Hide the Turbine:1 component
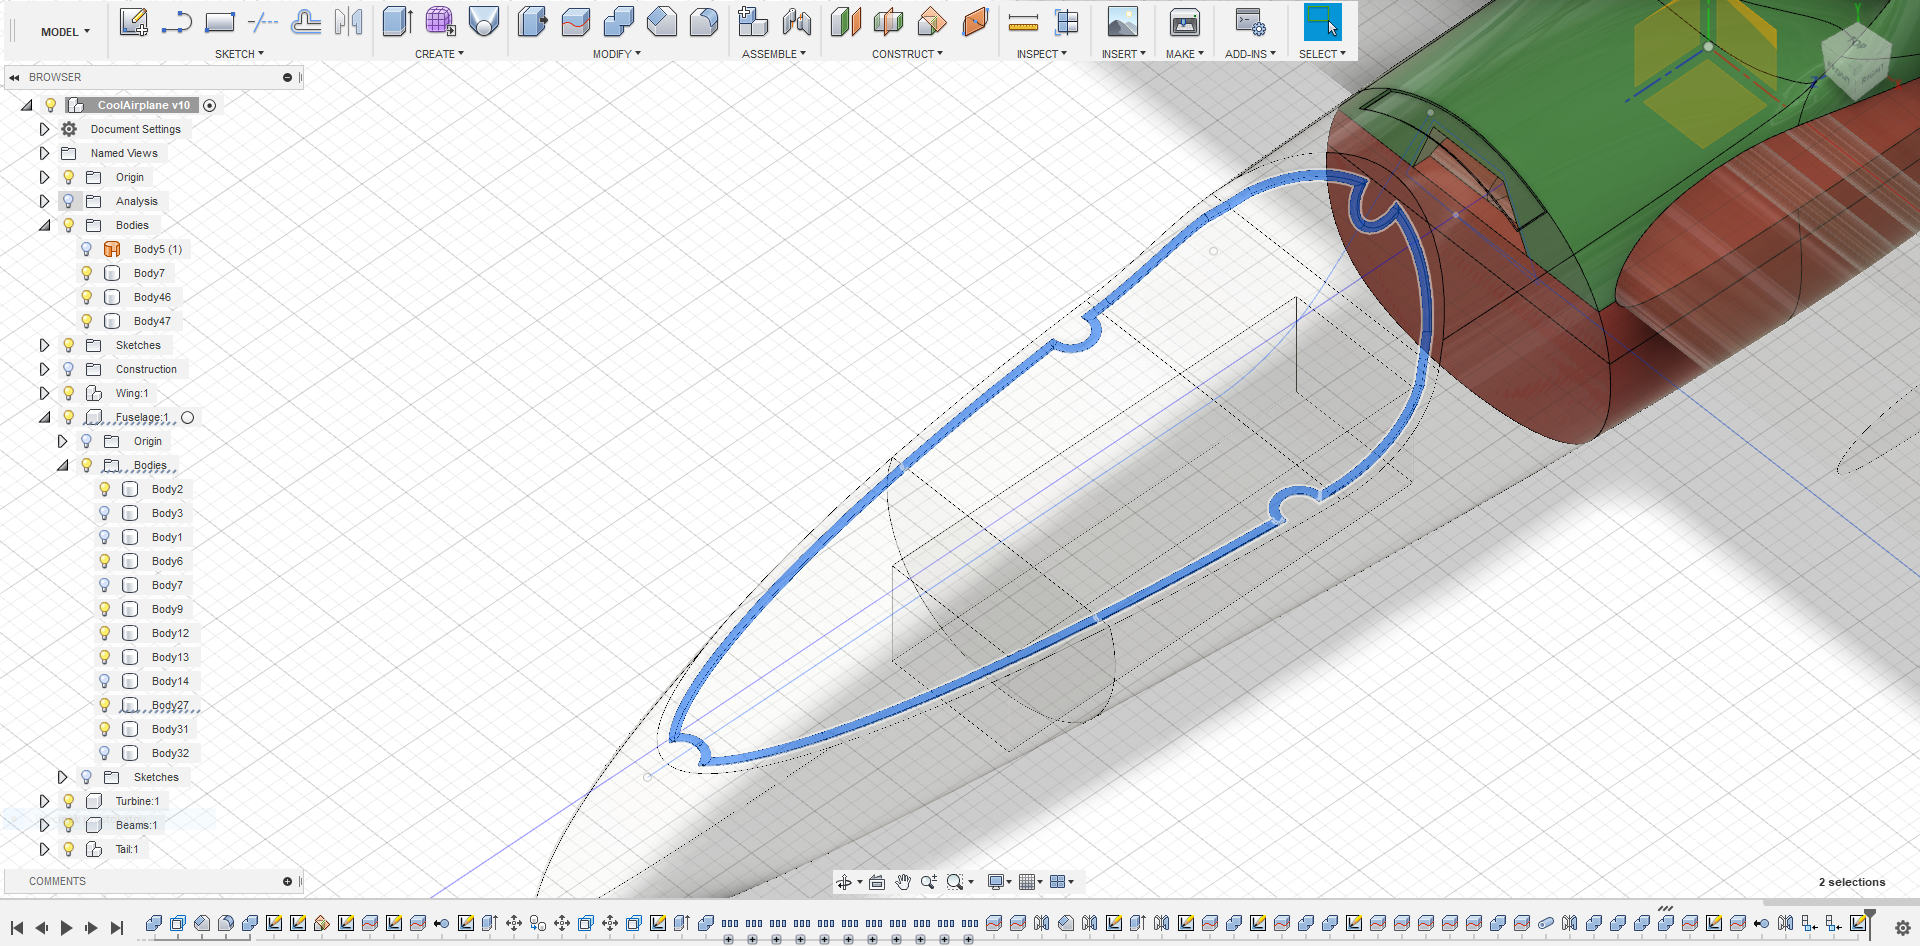This screenshot has height=946, width=1920. pos(69,801)
